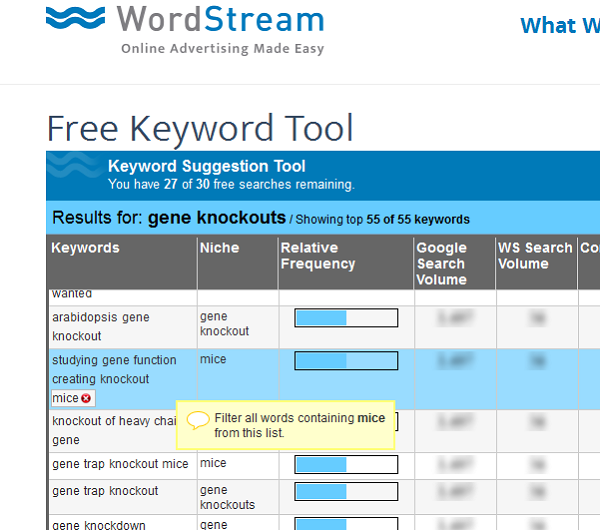Click frequency bar in the highlighted studying gene row
Viewport: 600px width, 530px height.
click(346, 361)
